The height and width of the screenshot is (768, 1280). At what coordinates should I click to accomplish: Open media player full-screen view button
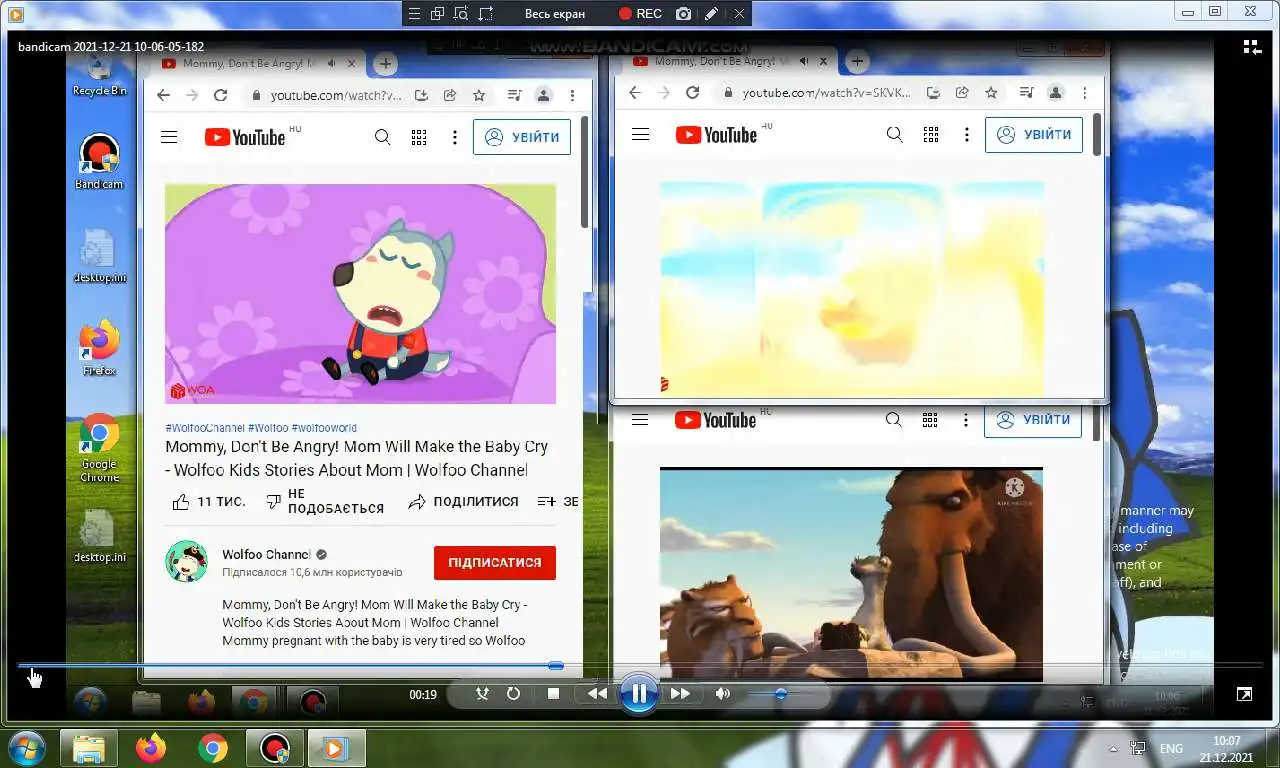(1244, 693)
